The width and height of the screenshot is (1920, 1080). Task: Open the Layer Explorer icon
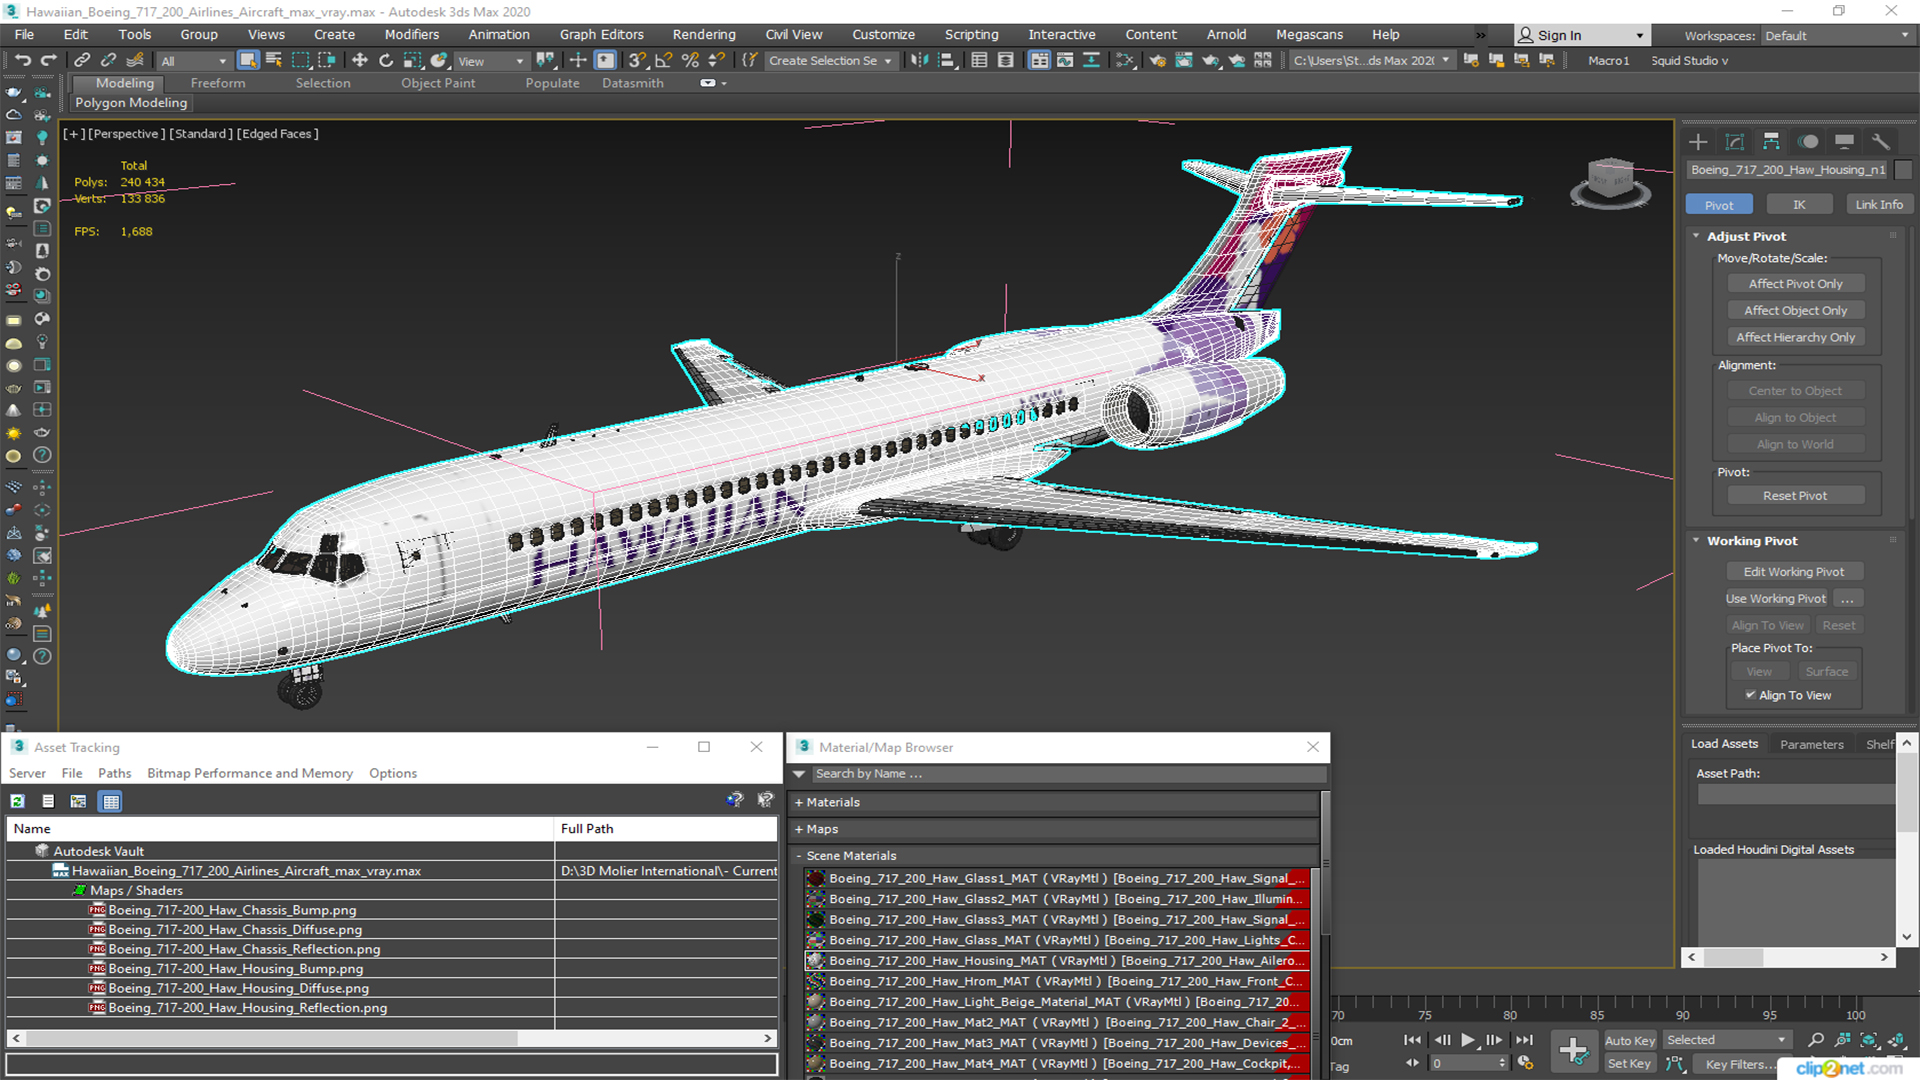pyautogui.click(x=1006, y=61)
